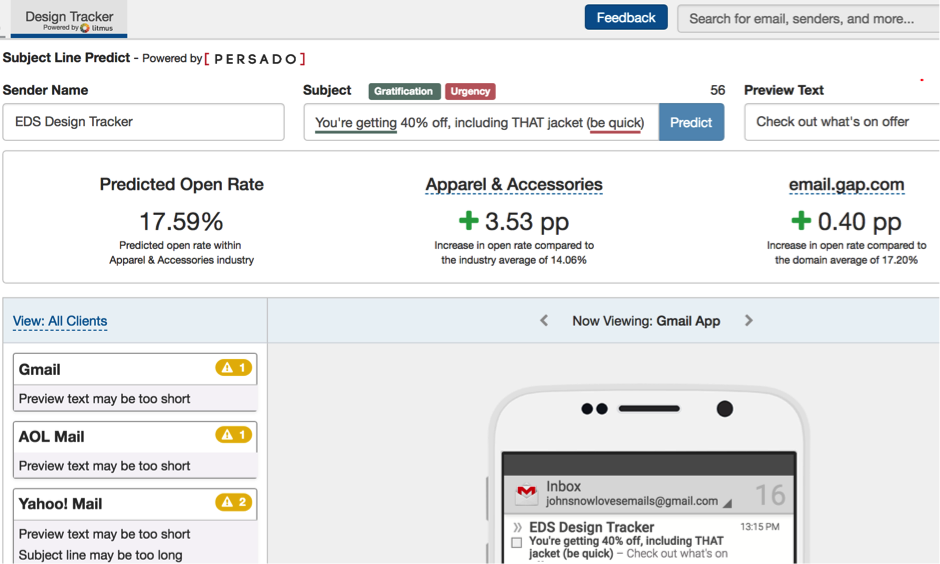This screenshot has height=564, width=940.
Task: Open the Design Tracker tab
Action: (69, 19)
